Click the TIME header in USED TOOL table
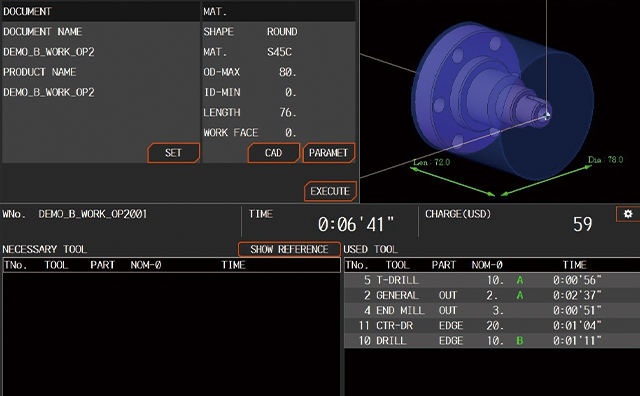The height and width of the screenshot is (396, 640). pos(575,265)
